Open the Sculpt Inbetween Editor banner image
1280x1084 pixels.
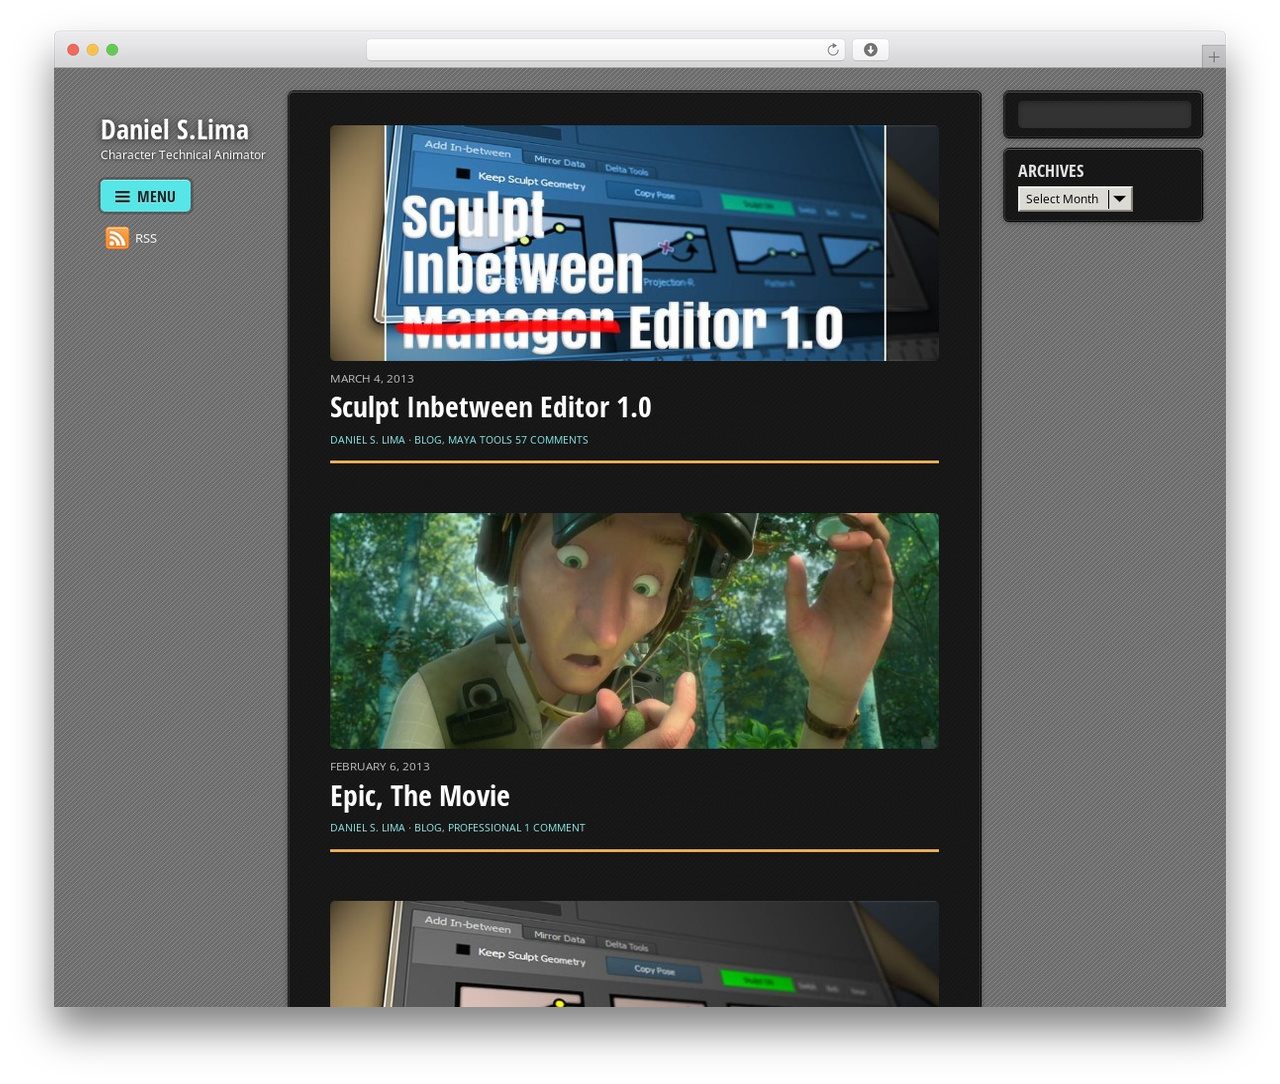pos(634,243)
